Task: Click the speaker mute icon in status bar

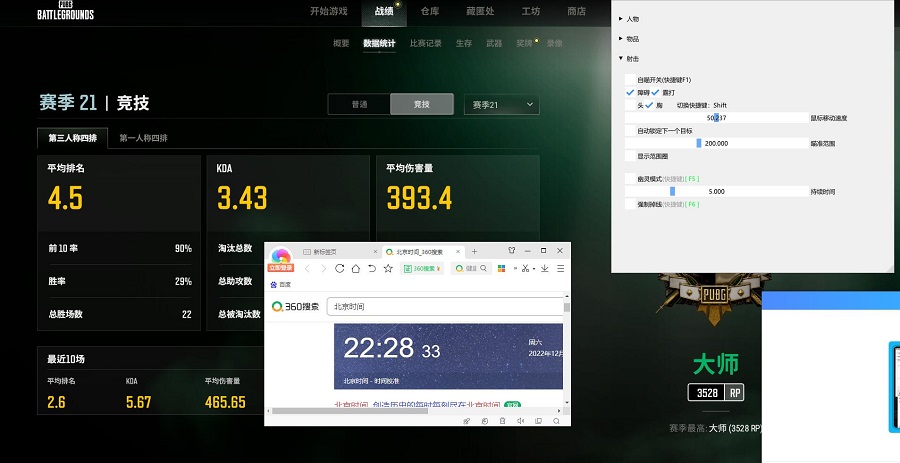Action: (x=520, y=421)
